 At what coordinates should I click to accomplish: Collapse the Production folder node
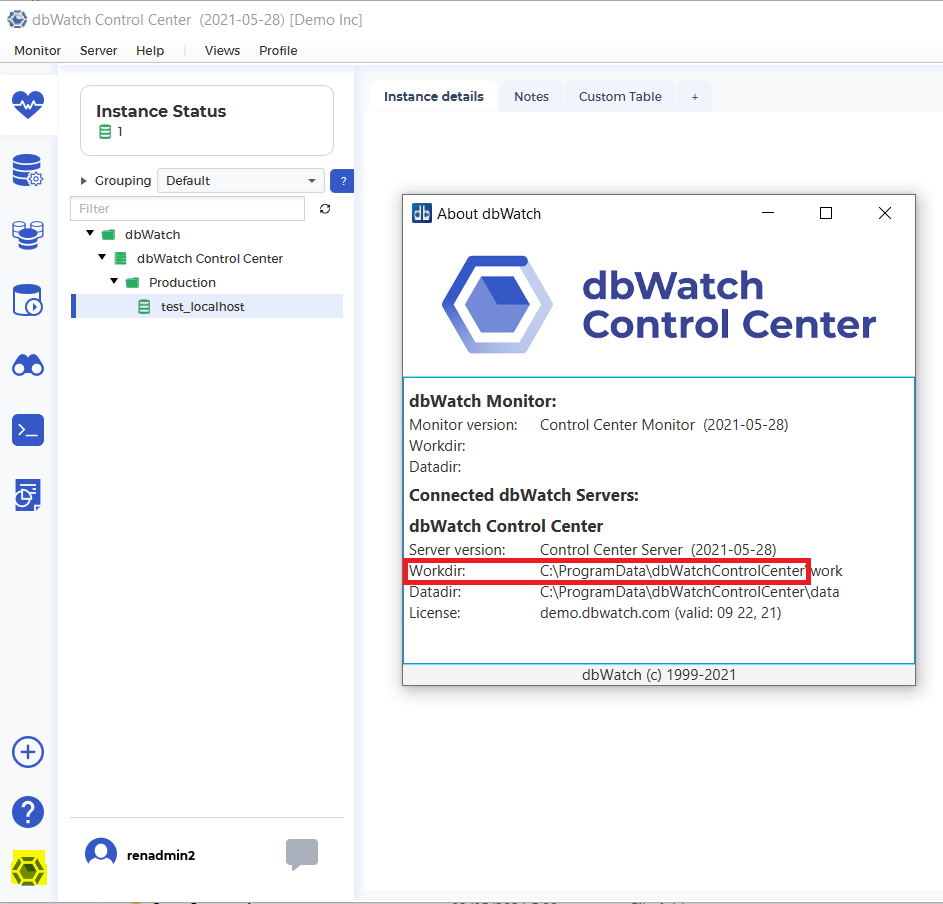click(x=114, y=281)
